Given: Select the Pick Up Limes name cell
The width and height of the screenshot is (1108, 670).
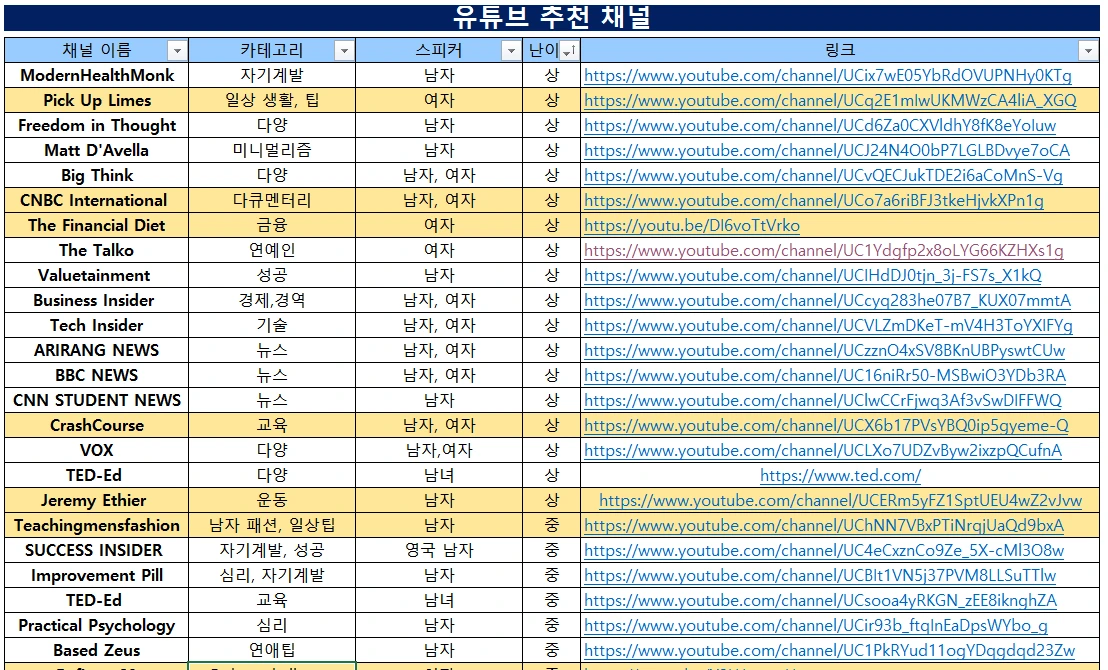Looking at the screenshot, I should point(97,100).
